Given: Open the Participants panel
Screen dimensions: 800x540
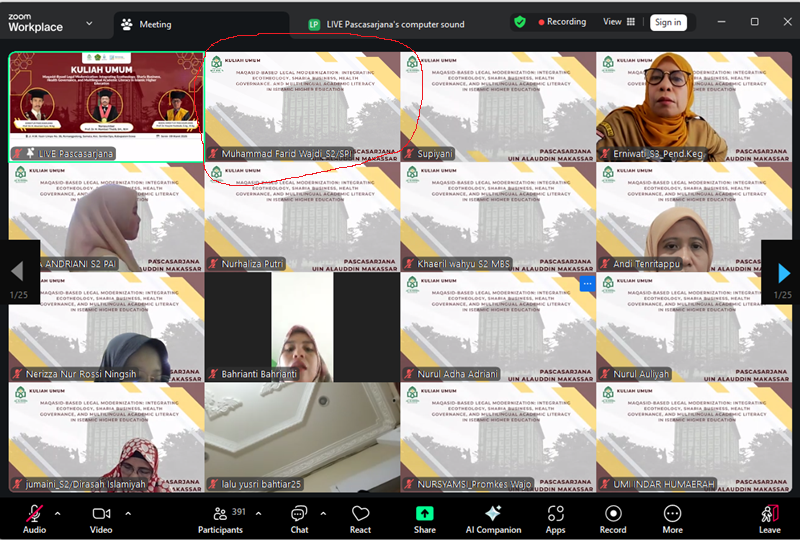Looking at the screenshot, I should pos(220,519).
